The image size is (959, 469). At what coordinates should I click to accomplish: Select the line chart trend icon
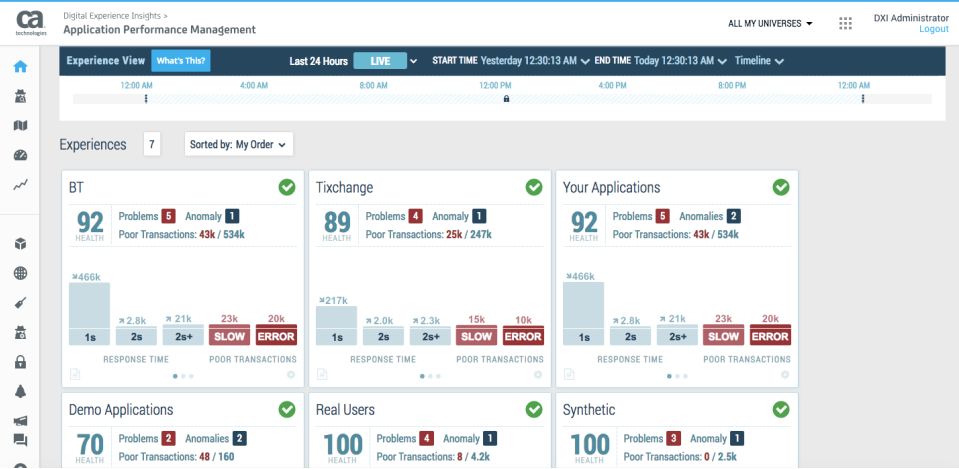[20, 185]
